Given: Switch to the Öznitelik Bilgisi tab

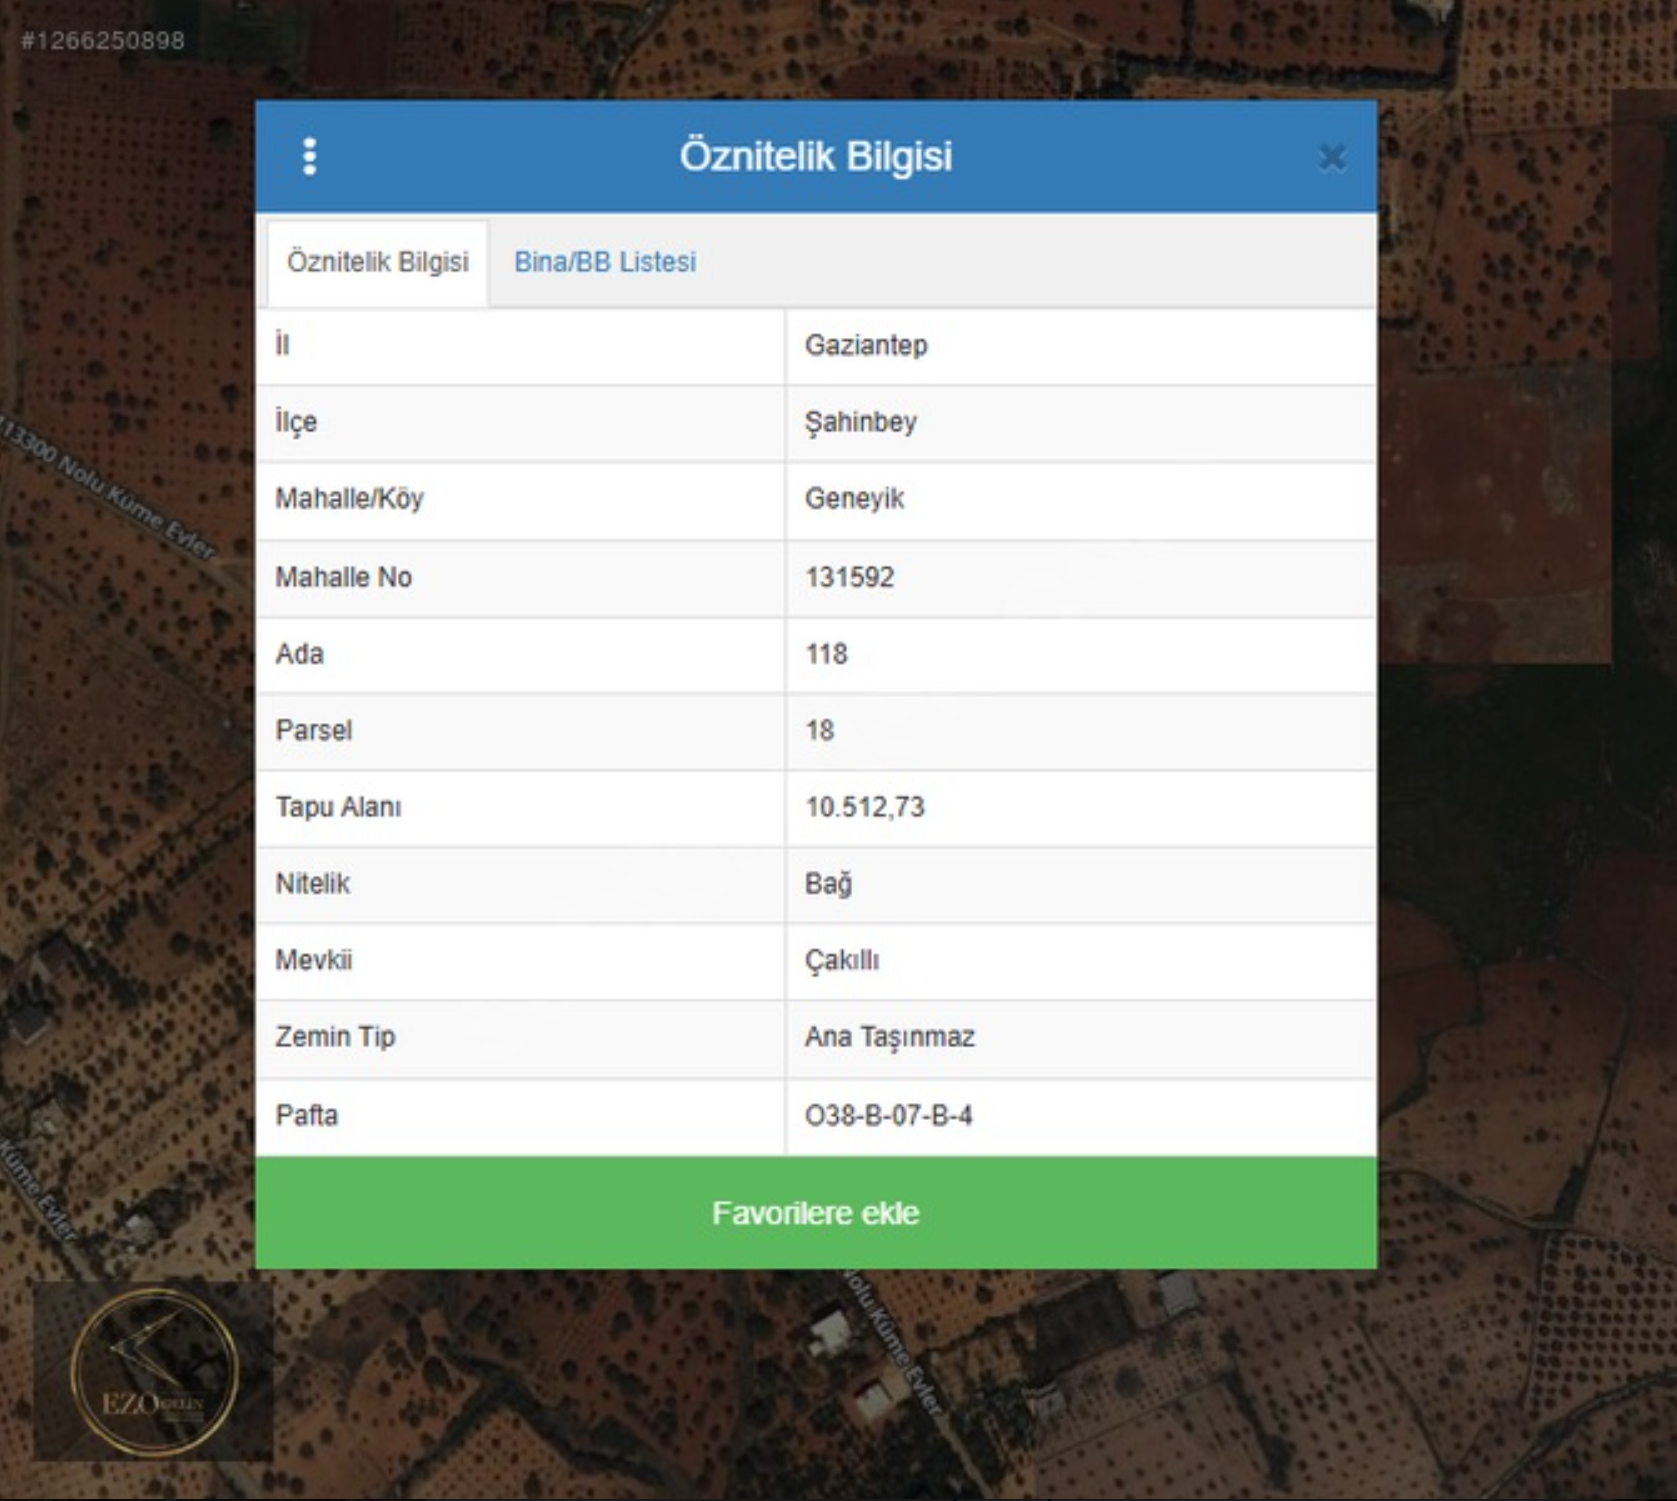Looking at the screenshot, I should (x=378, y=262).
